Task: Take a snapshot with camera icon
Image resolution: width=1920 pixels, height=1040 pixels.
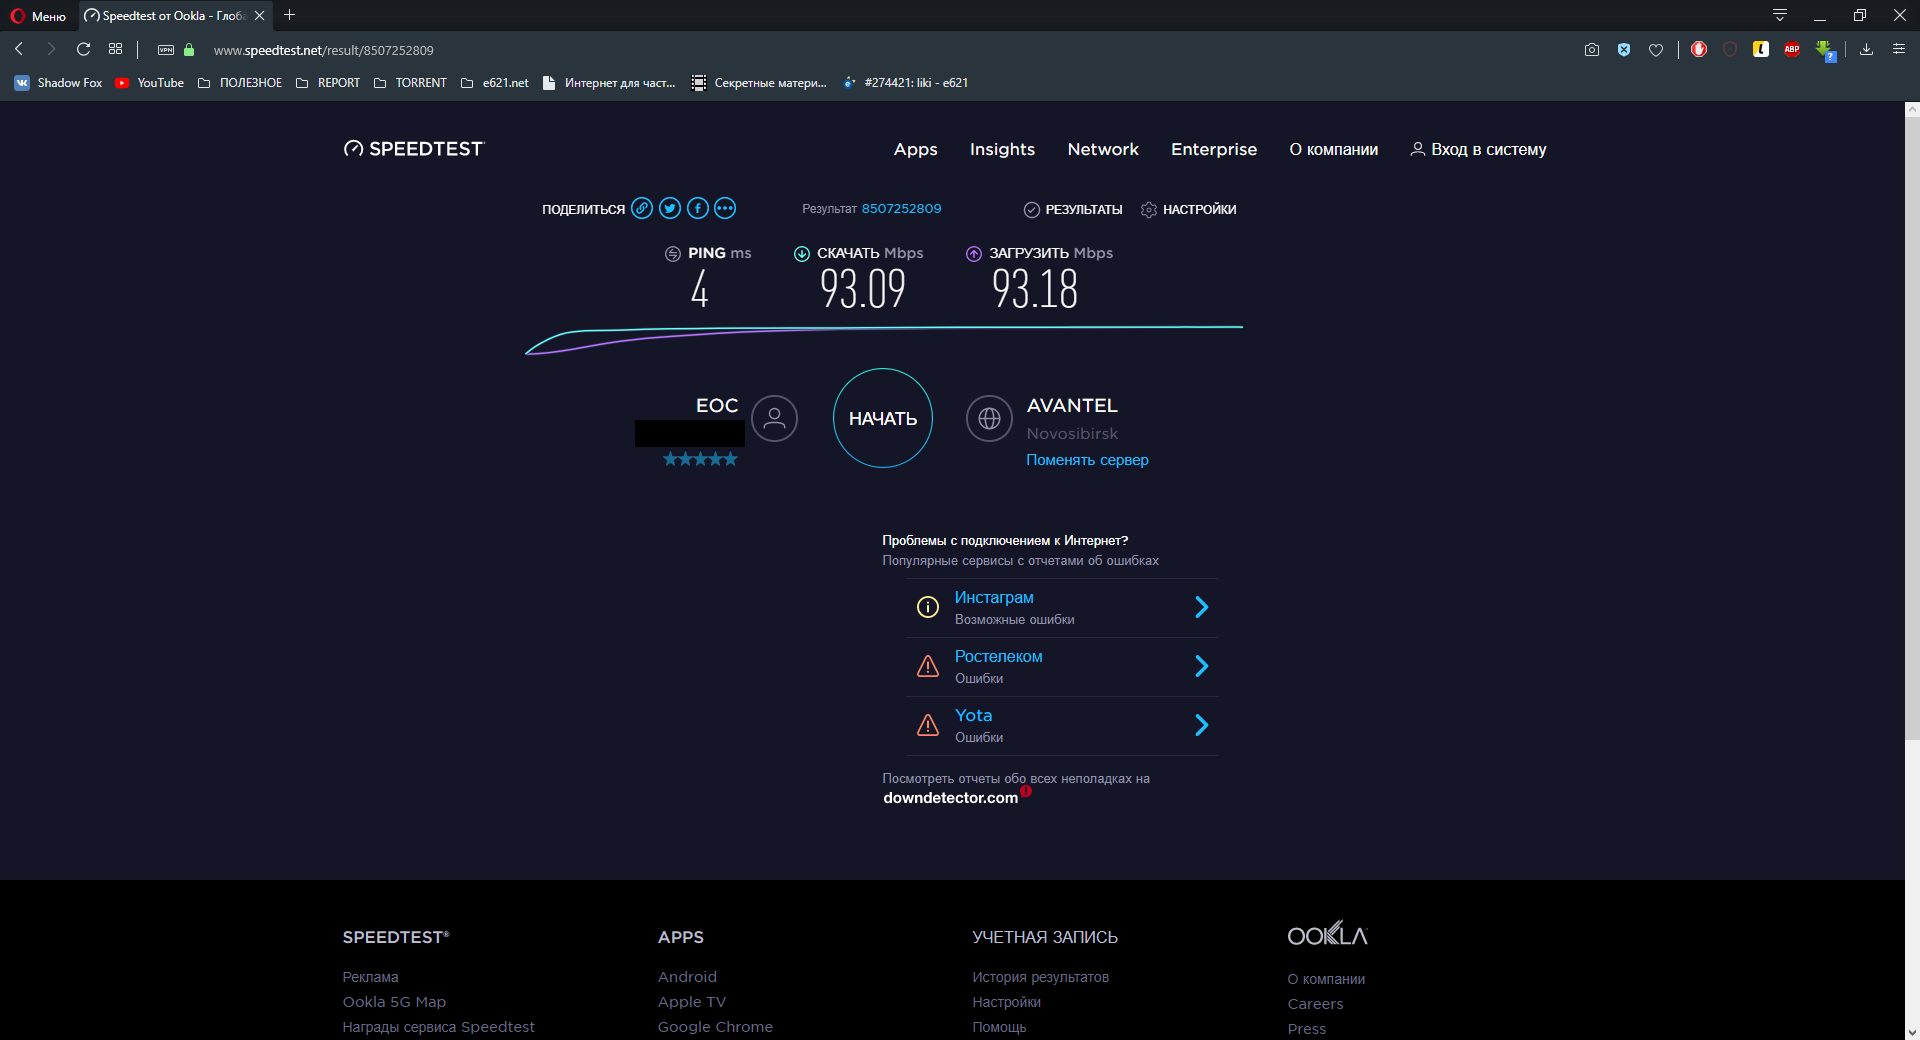Action: pos(1592,50)
